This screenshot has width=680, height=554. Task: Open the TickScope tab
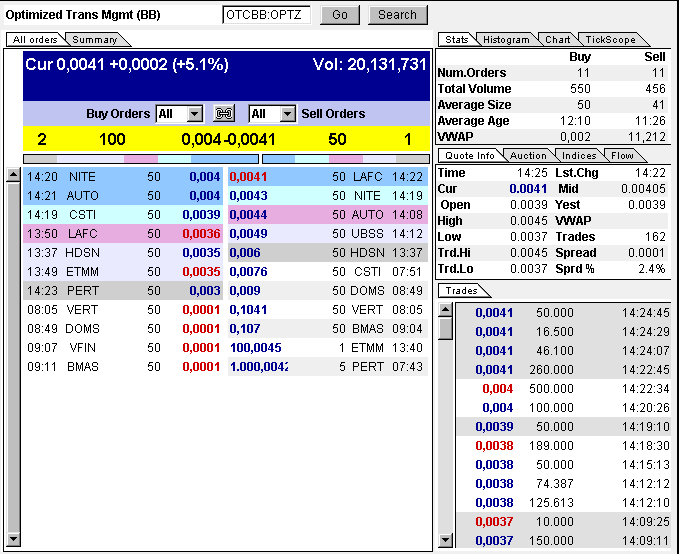pyautogui.click(x=608, y=40)
